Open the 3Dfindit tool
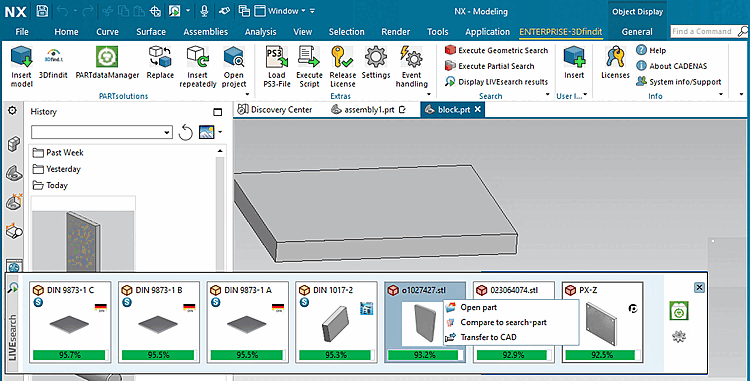 click(53, 63)
